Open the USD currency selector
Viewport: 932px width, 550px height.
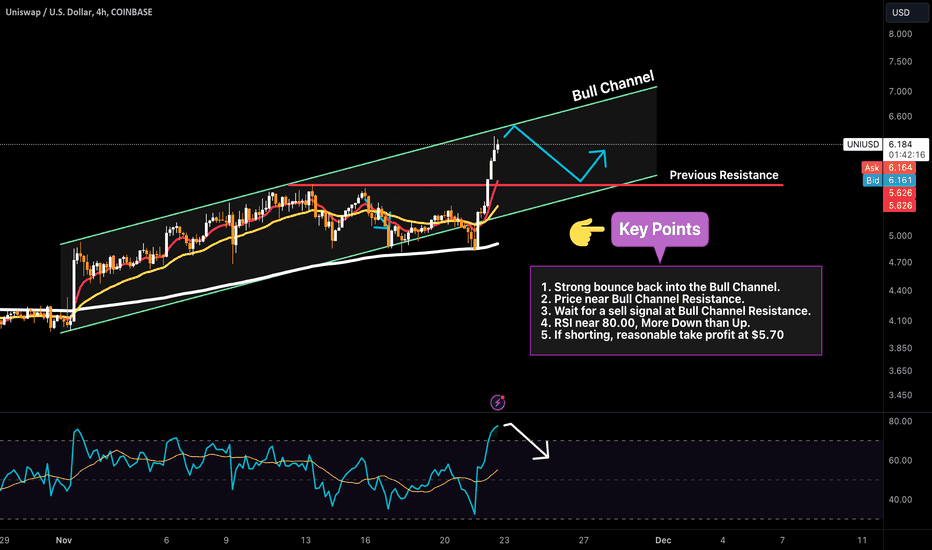[907, 12]
